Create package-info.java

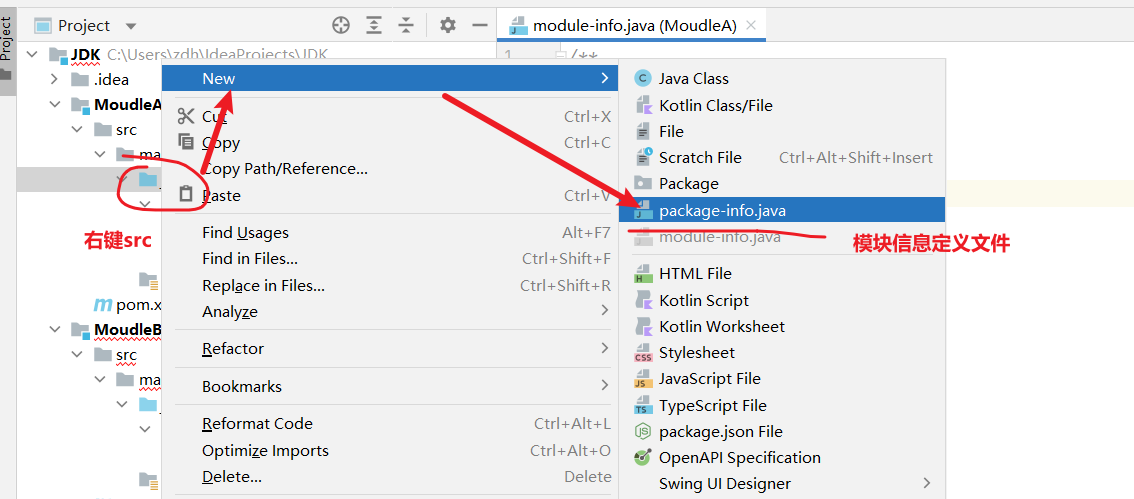tap(783, 210)
